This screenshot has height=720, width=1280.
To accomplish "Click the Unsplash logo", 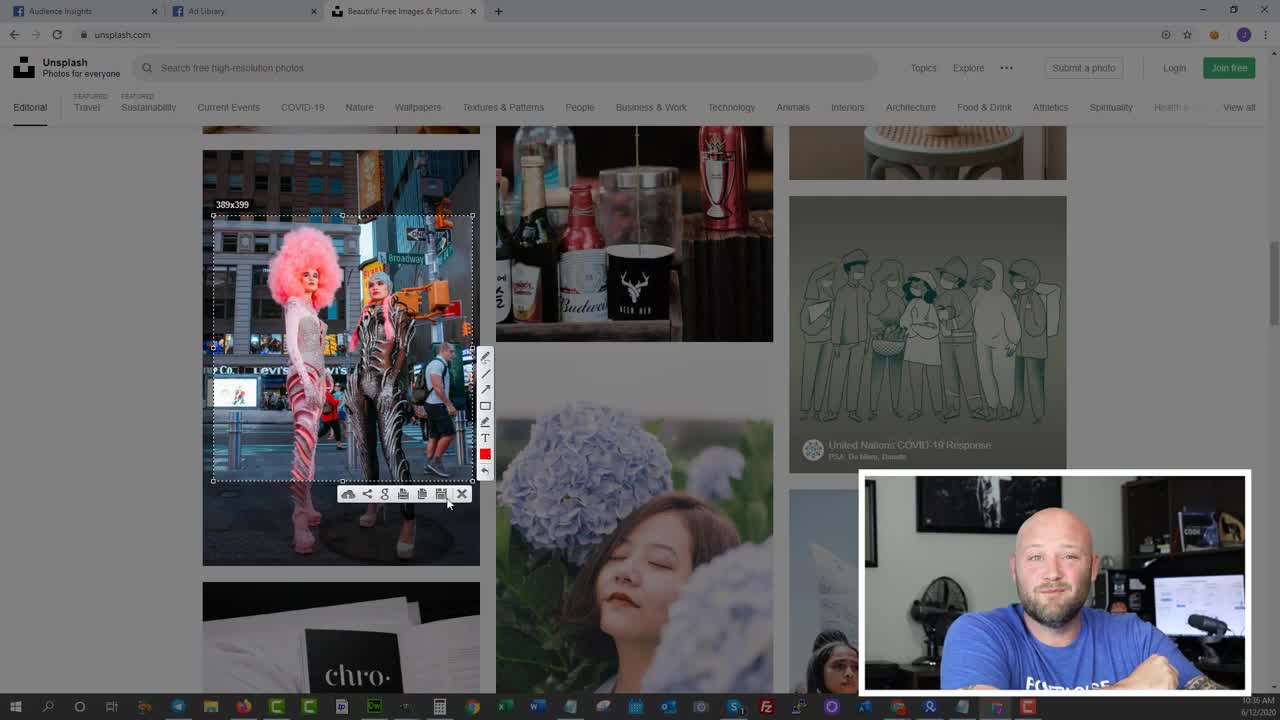I will pyautogui.click(x=23, y=68).
